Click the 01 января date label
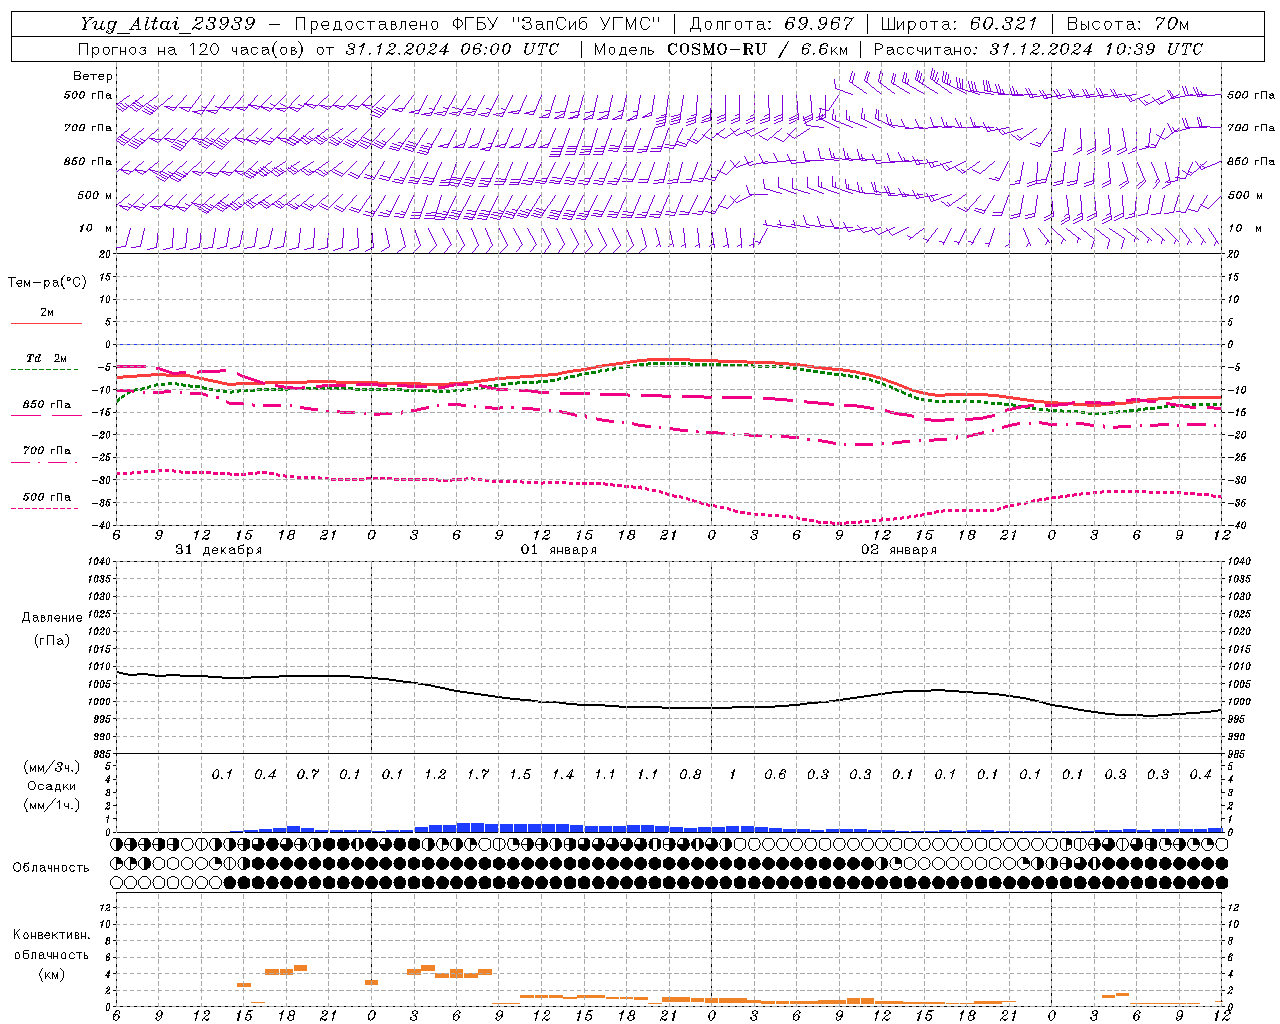 coord(558,550)
